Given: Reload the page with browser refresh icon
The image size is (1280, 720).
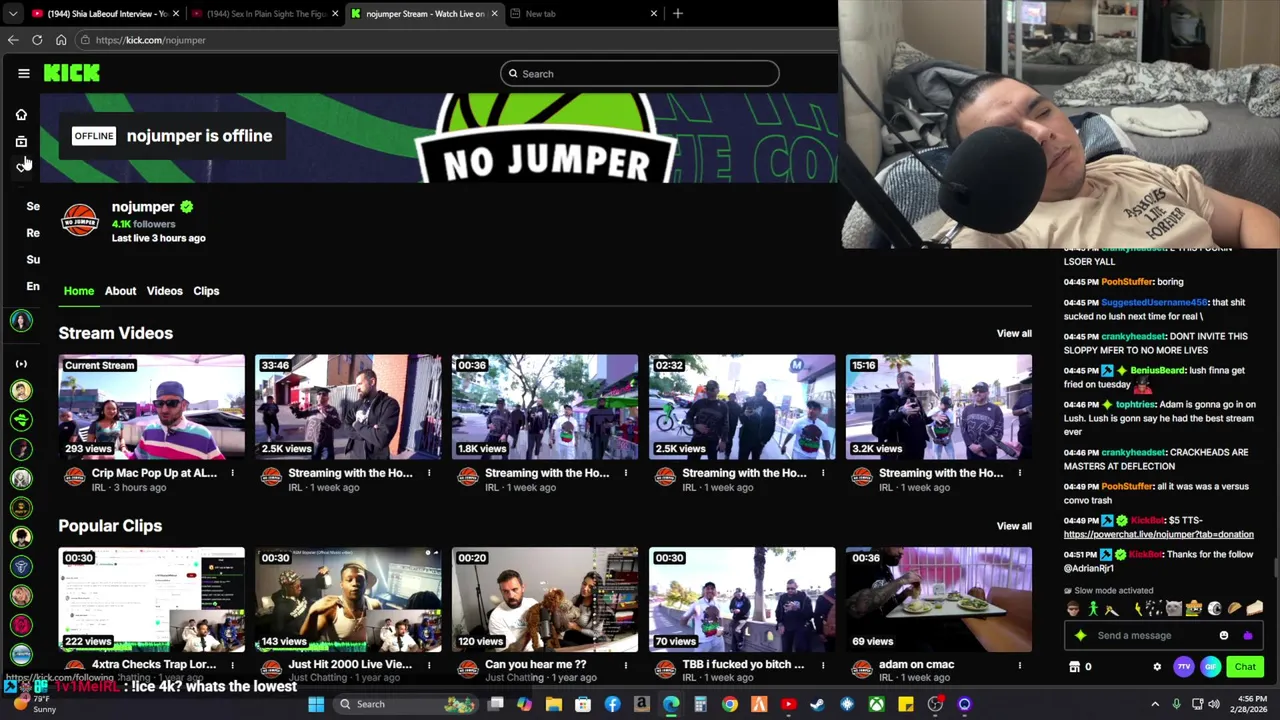Looking at the screenshot, I should click(37, 40).
